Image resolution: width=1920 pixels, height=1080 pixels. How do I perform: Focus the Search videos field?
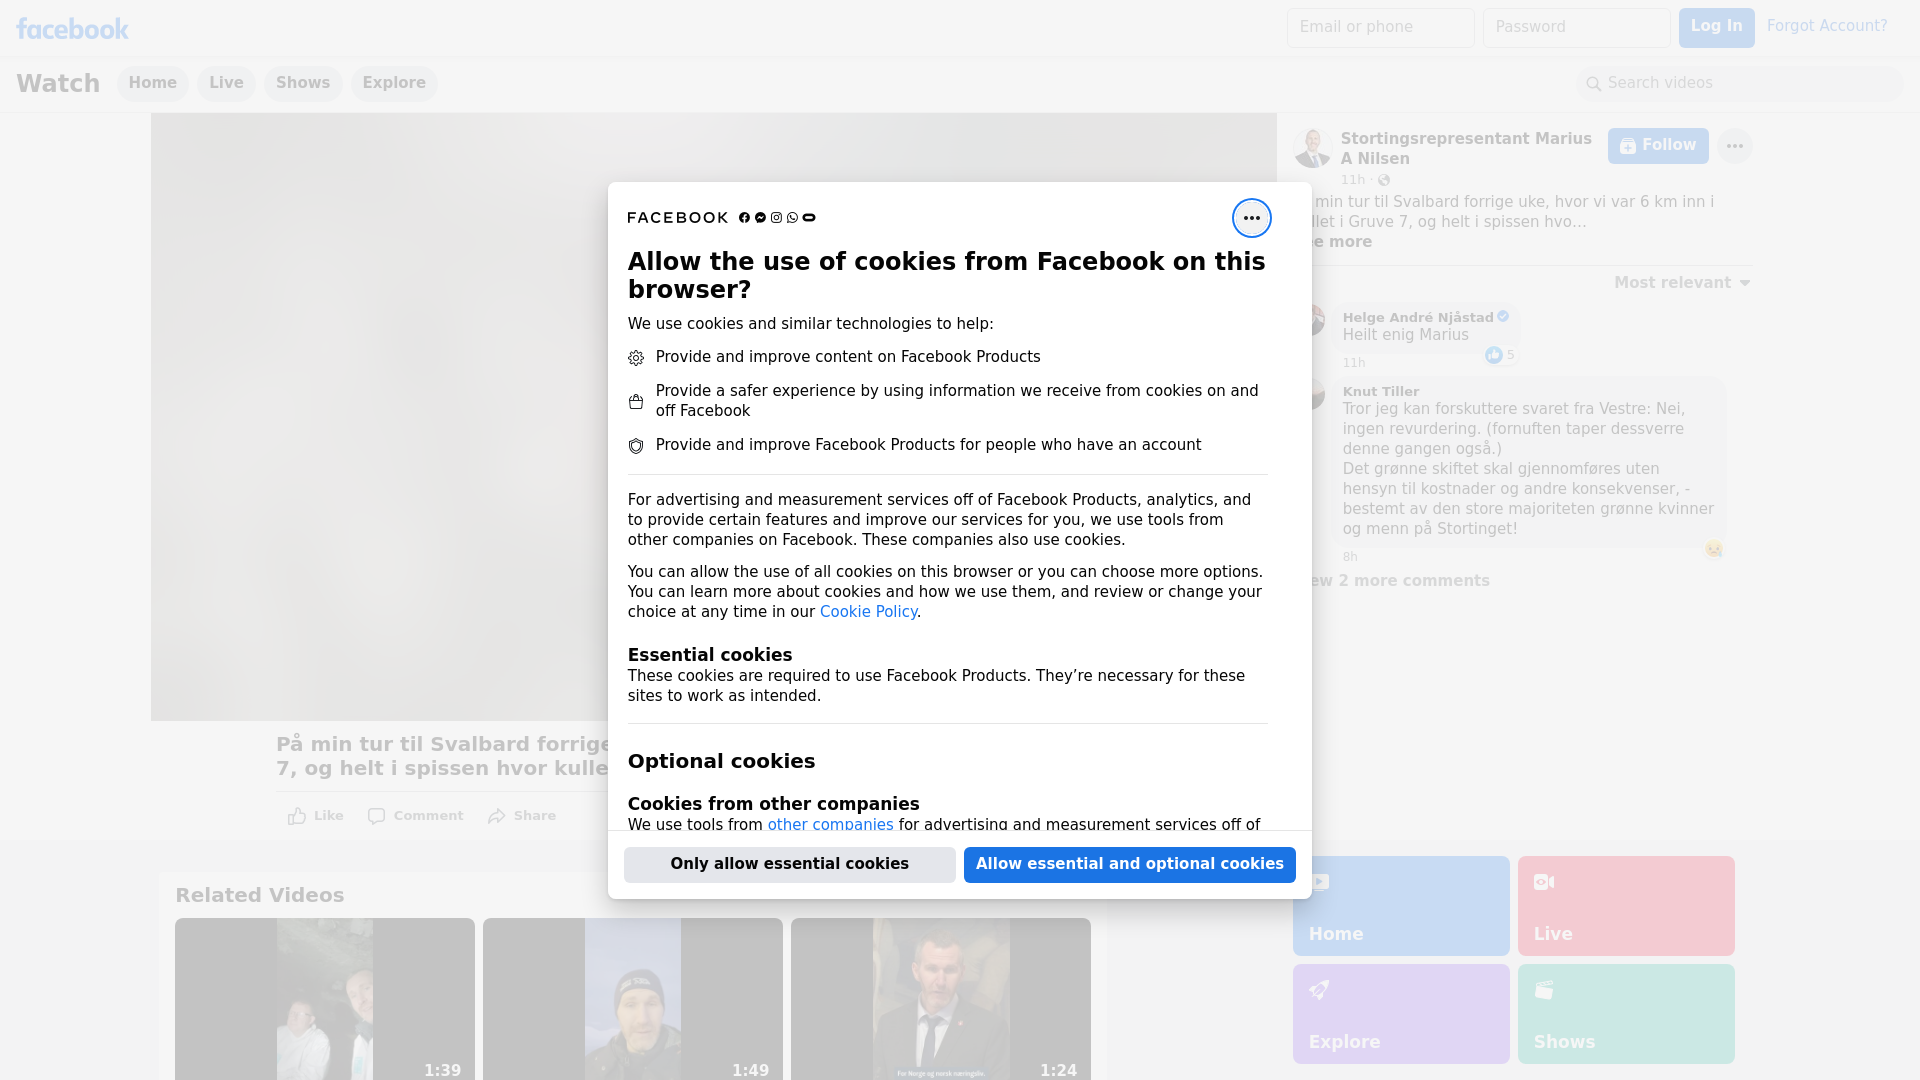click(1740, 84)
